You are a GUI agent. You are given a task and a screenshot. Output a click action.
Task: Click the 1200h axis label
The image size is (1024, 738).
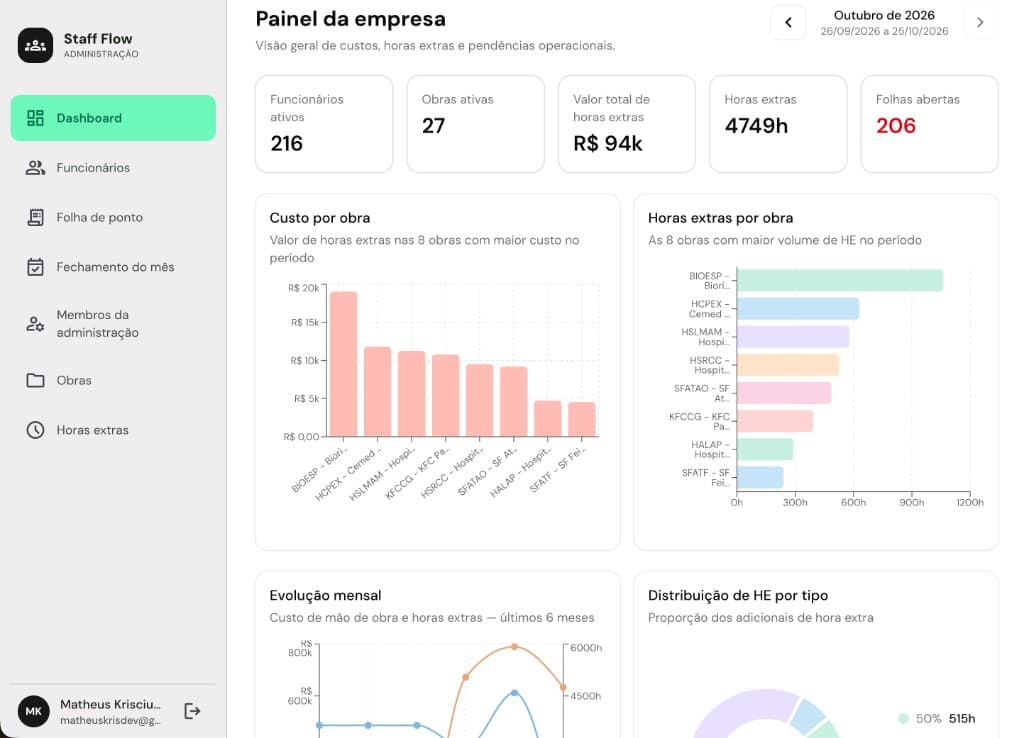click(x=970, y=502)
